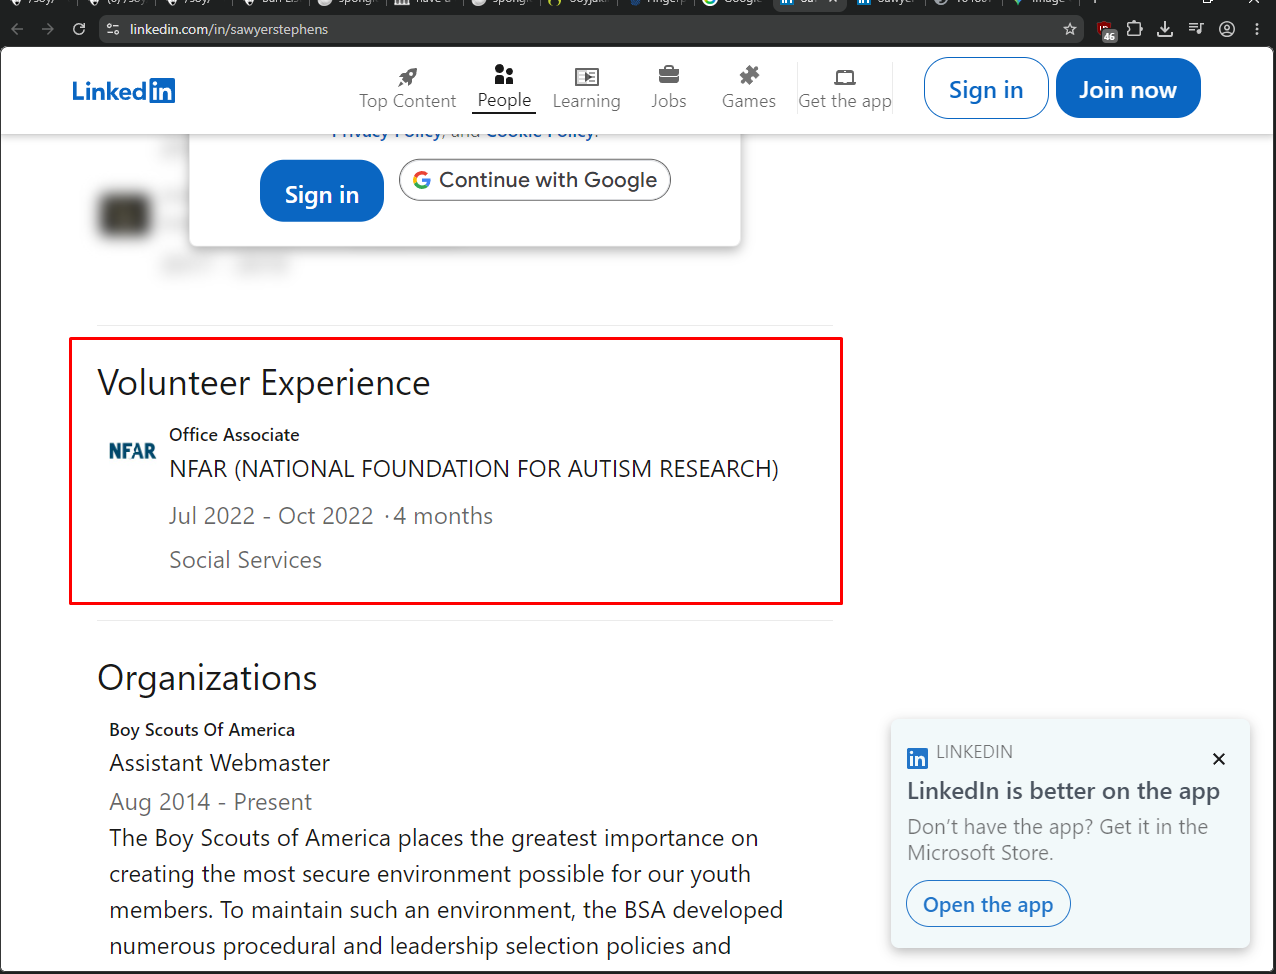Click the browser back arrow
This screenshot has height=974, width=1276.
click(17, 29)
